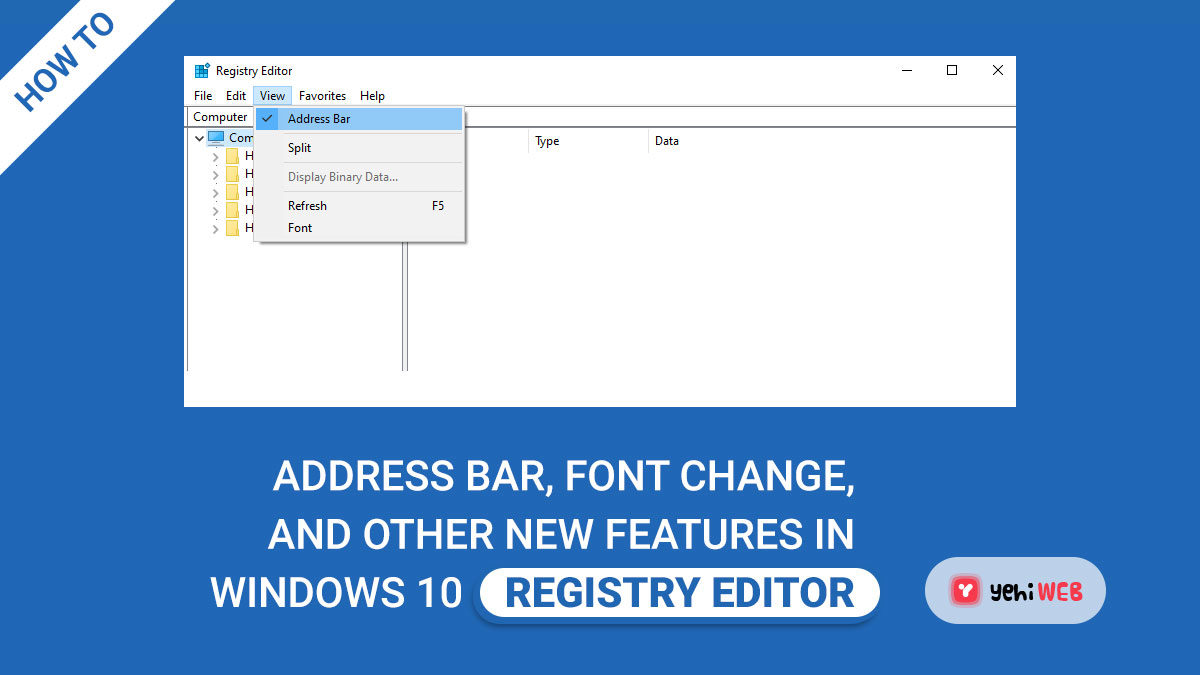Viewport: 1200px width, 675px height.
Task: Click the Registry Editor icon in title bar
Action: [x=202, y=71]
